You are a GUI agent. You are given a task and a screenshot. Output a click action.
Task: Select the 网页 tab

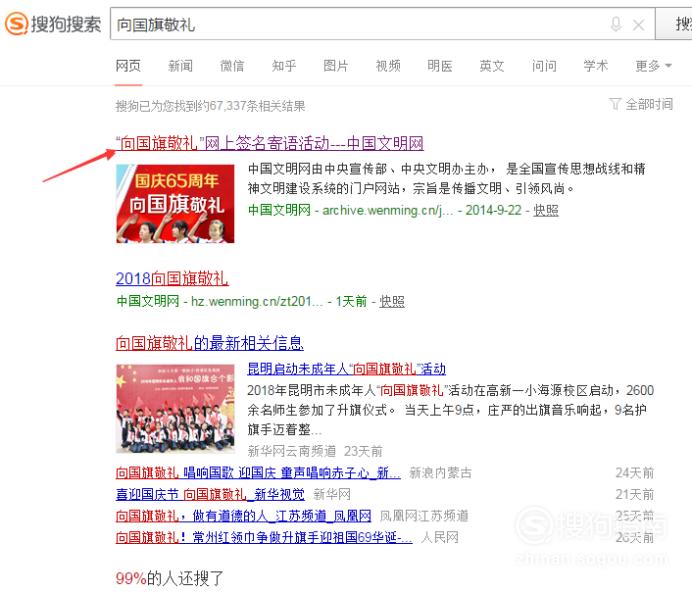[x=128, y=66]
